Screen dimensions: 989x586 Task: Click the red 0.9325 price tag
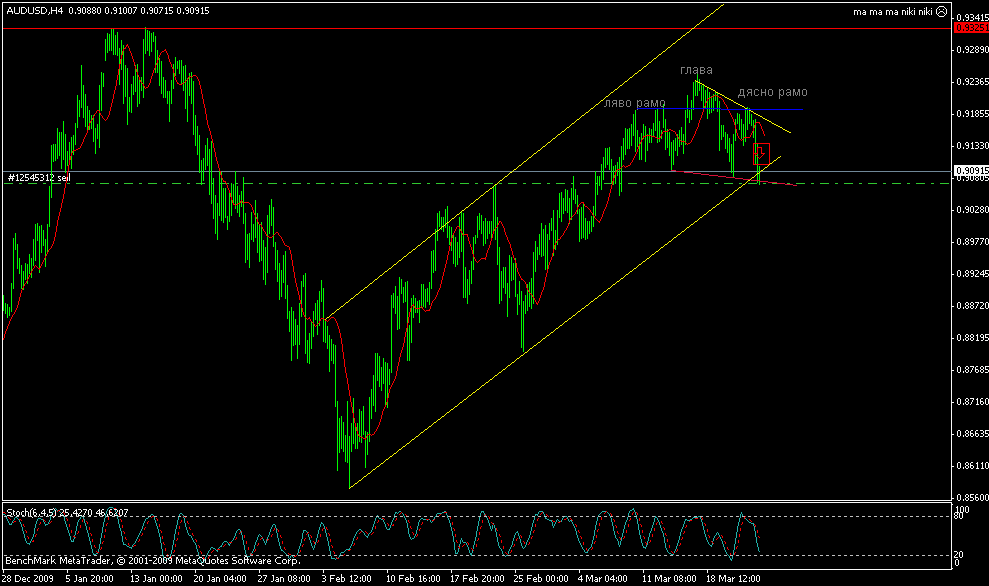point(971,28)
